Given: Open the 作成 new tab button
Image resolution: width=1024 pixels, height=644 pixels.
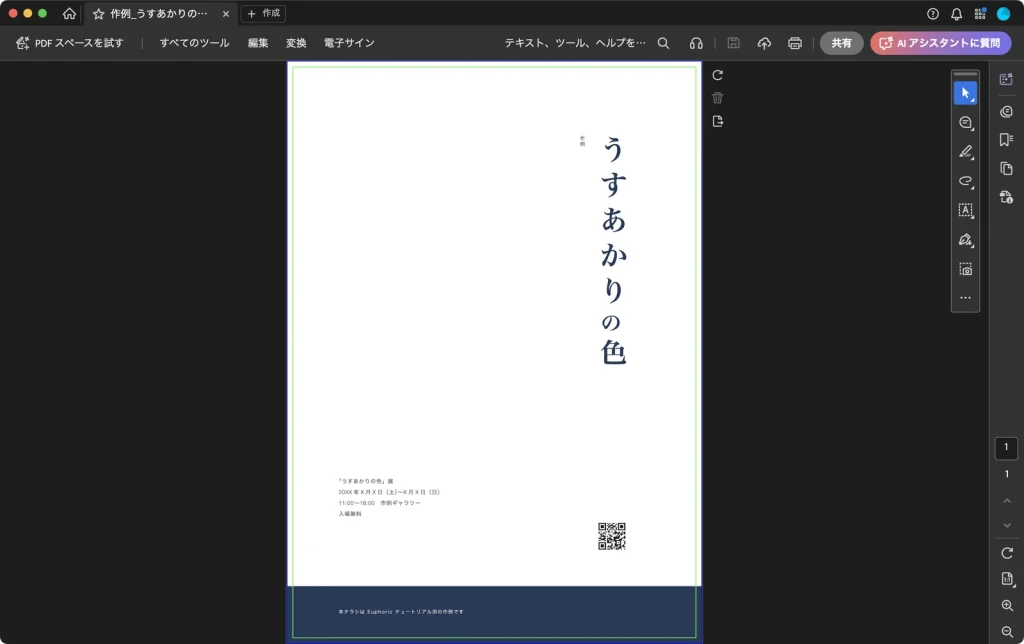Looking at the screenshot, I should (264, 13).
